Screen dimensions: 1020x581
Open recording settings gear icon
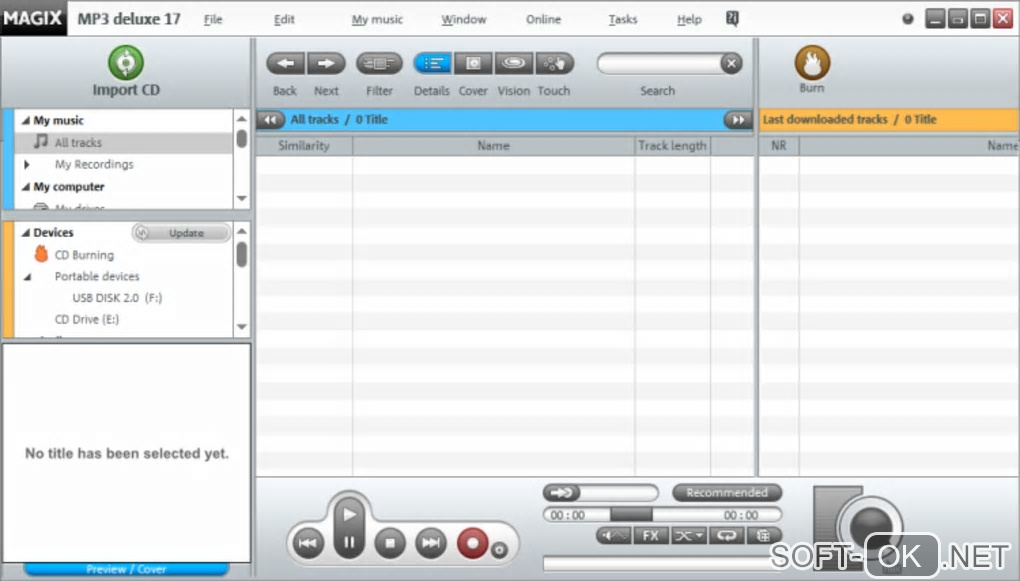(x=499, y=550)
